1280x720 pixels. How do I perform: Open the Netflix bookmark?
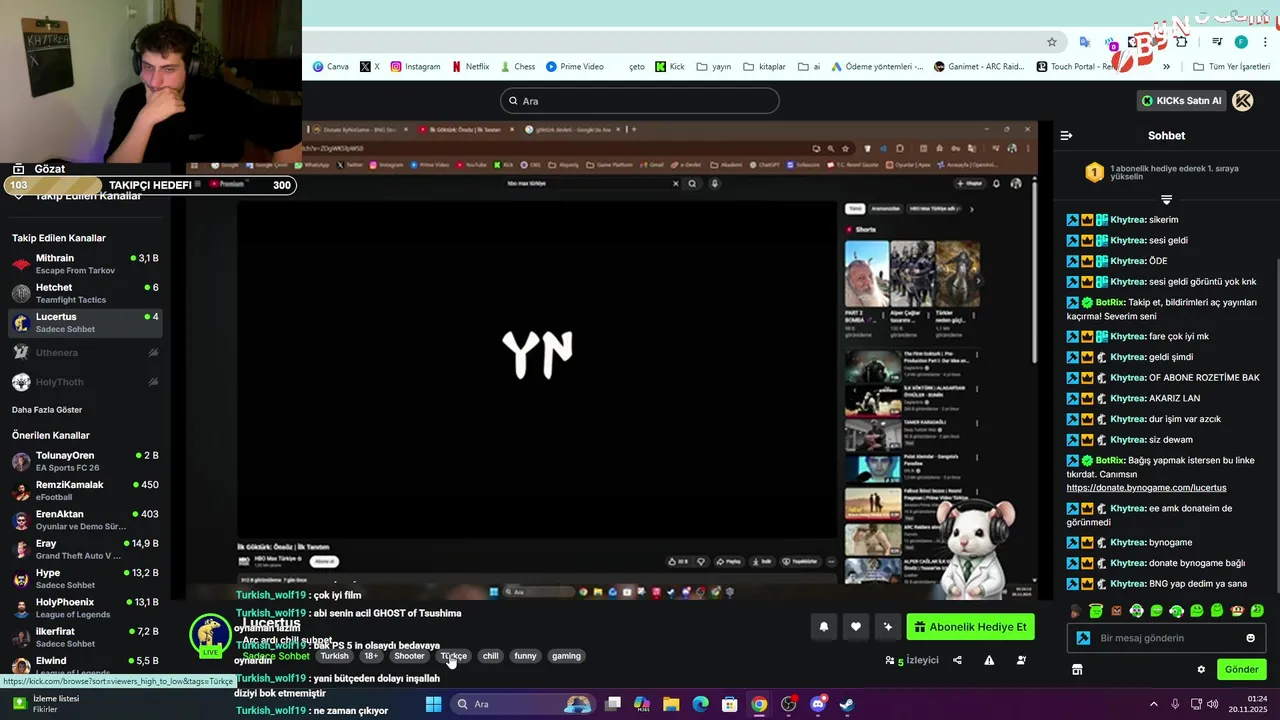click(470, 67)
